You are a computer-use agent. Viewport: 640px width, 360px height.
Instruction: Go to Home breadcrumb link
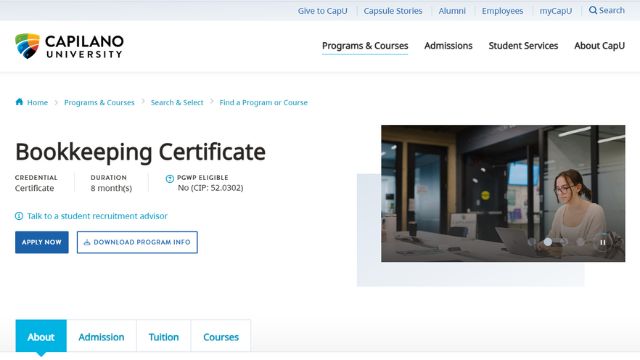37,102
